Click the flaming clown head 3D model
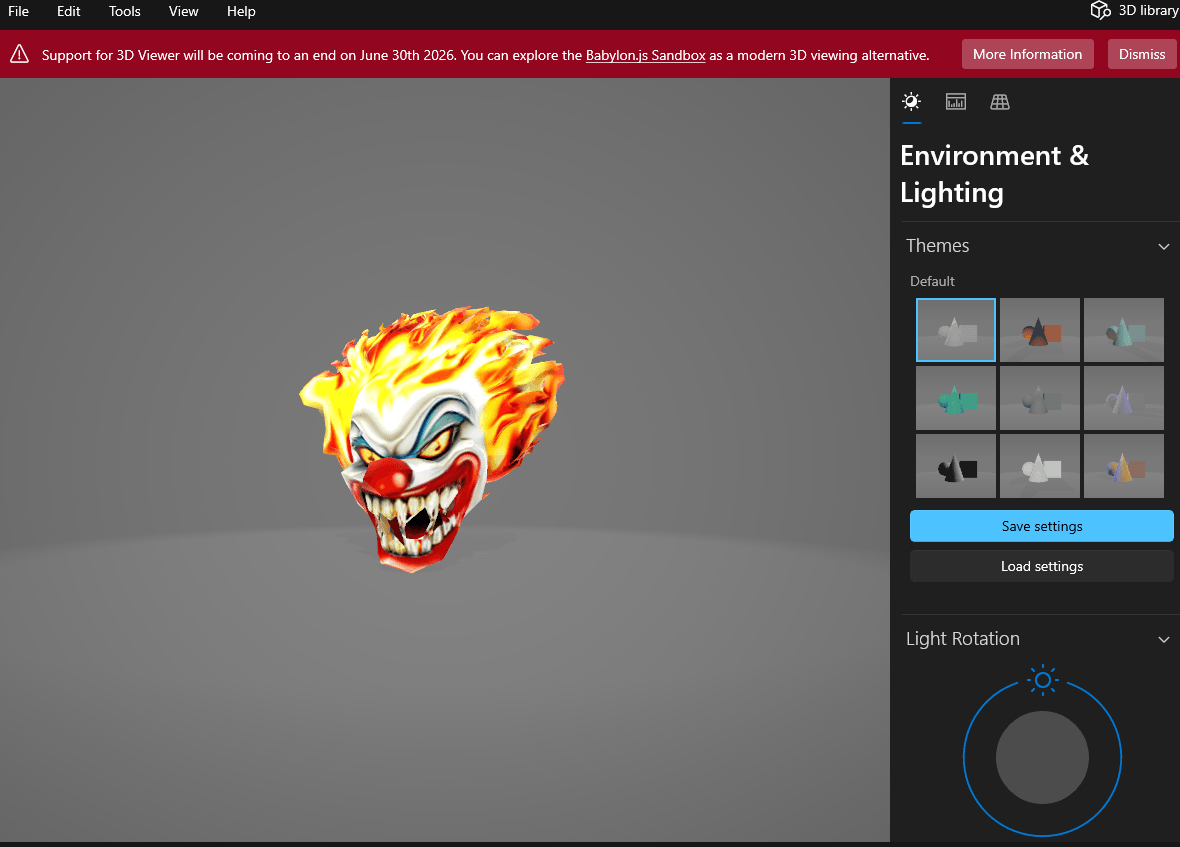The width and height of the screenshot is (1180, 847). 431,439
